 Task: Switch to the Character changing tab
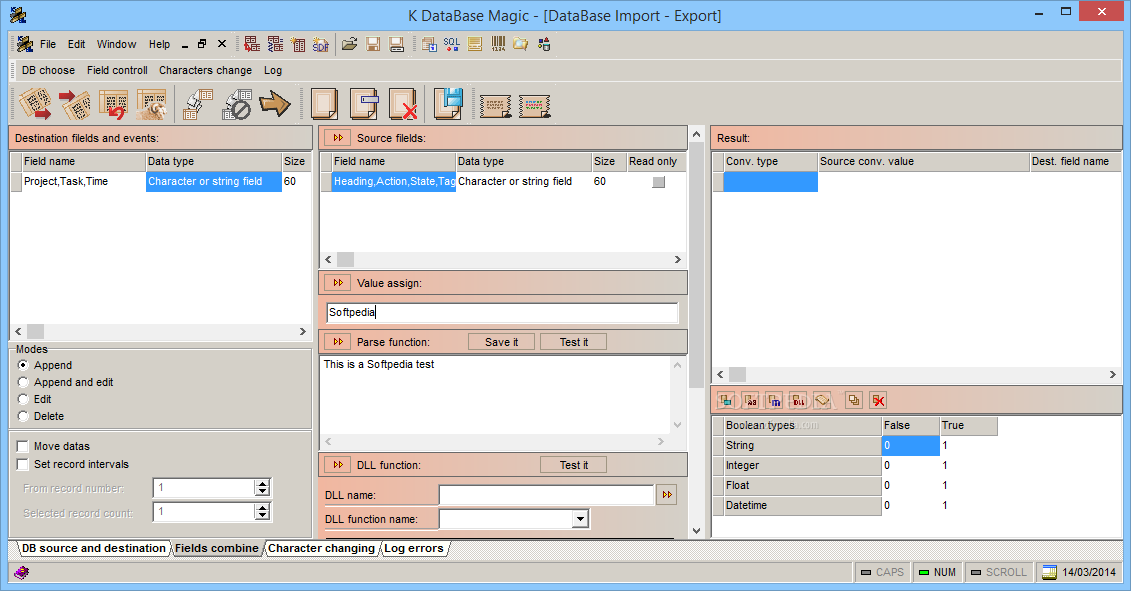[x=321, y=548]
